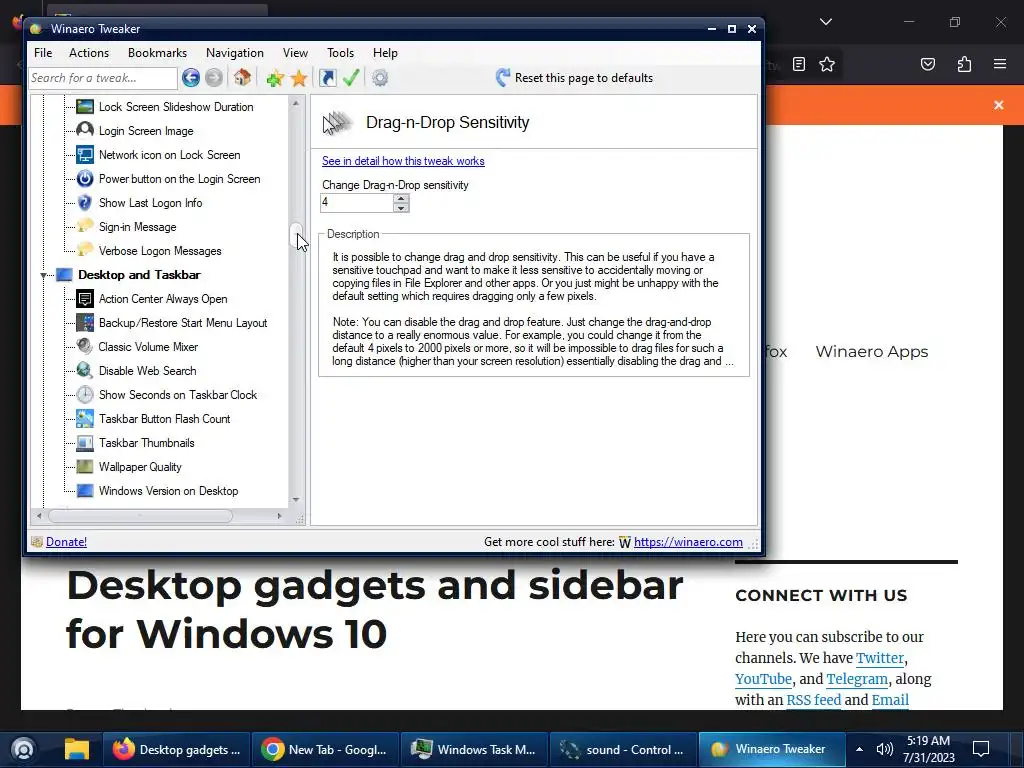Close the orange notification bar in Firefox

[x=999, y=104]
